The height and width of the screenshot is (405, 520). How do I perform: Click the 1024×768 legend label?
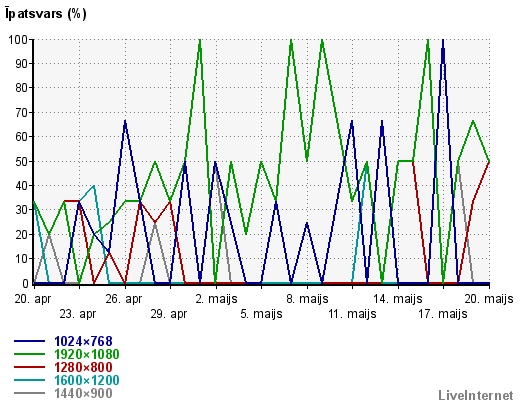[x=83, y=341]
